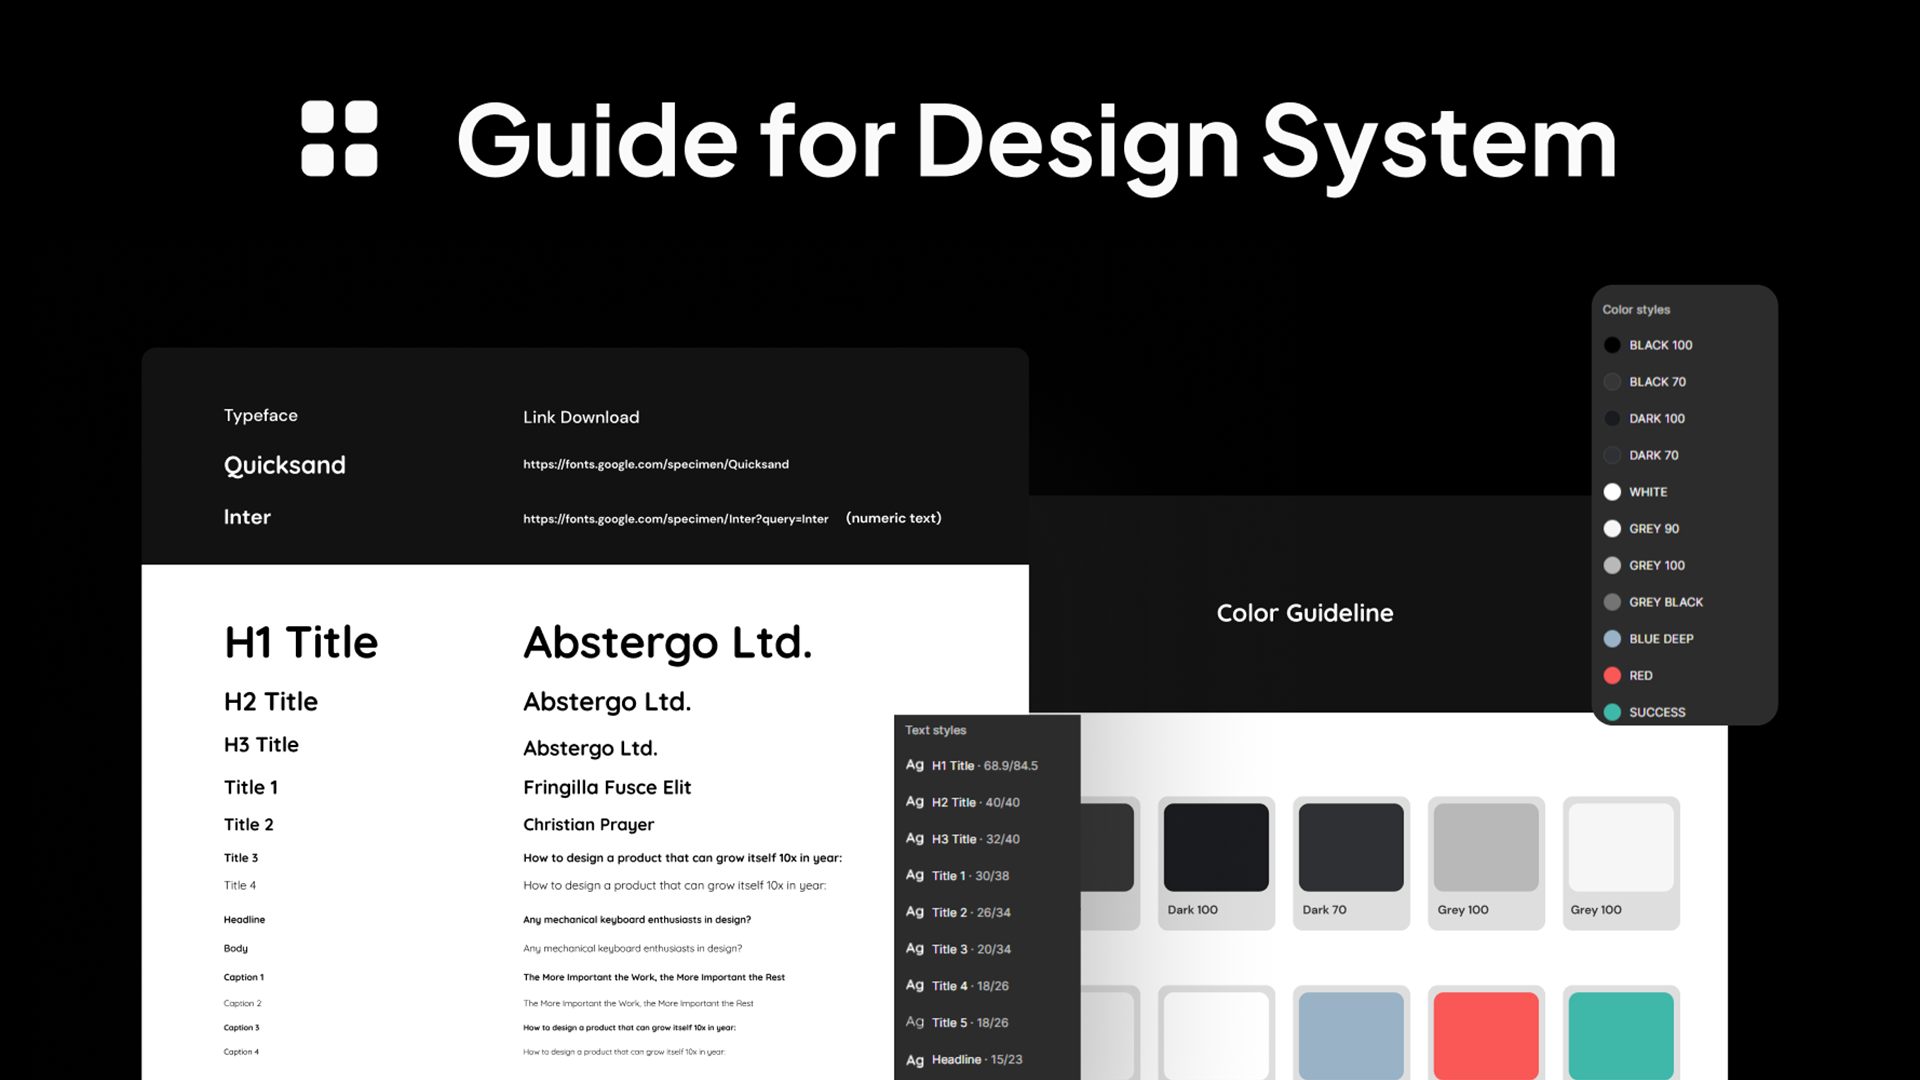Choose the GREY BLACK color style entry

coord(1665,602)
